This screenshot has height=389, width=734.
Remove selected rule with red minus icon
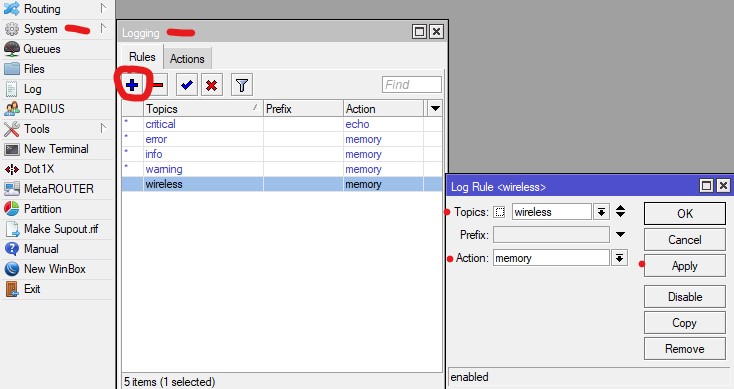coord(158,85)
